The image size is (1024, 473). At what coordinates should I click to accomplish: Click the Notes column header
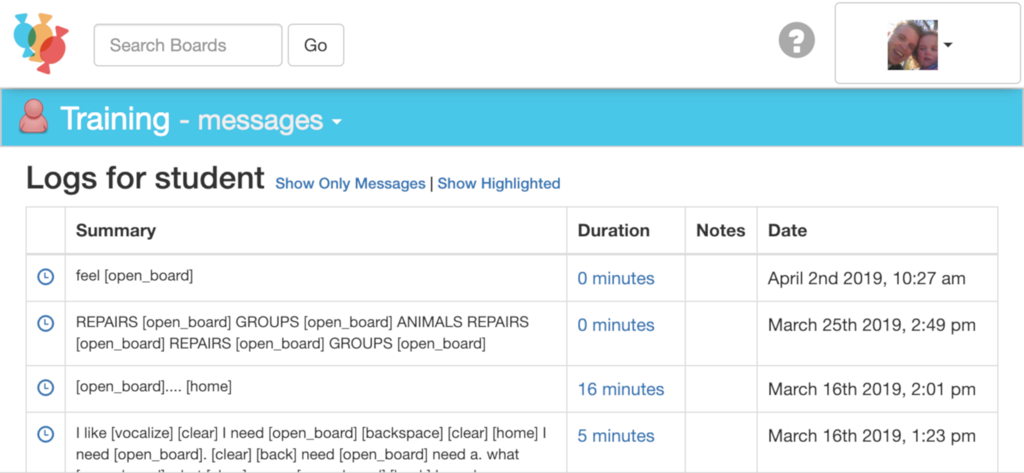tap(721, 231)
